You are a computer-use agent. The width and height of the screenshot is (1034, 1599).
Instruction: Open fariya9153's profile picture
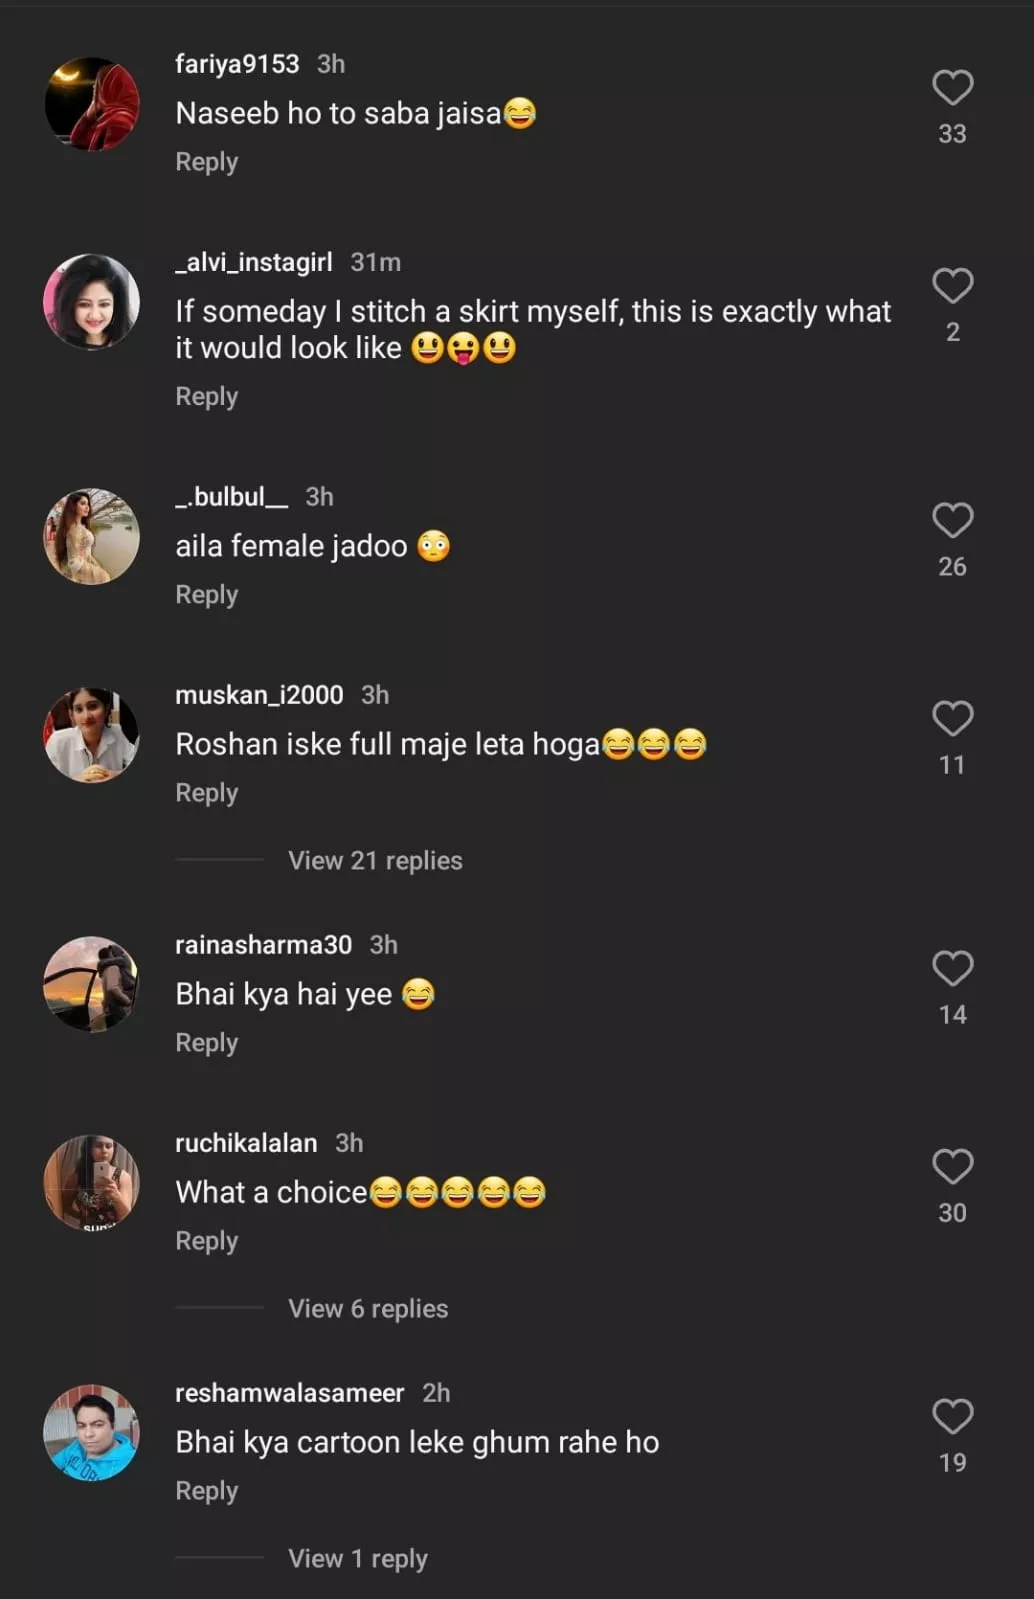click(x=92, y=104)
